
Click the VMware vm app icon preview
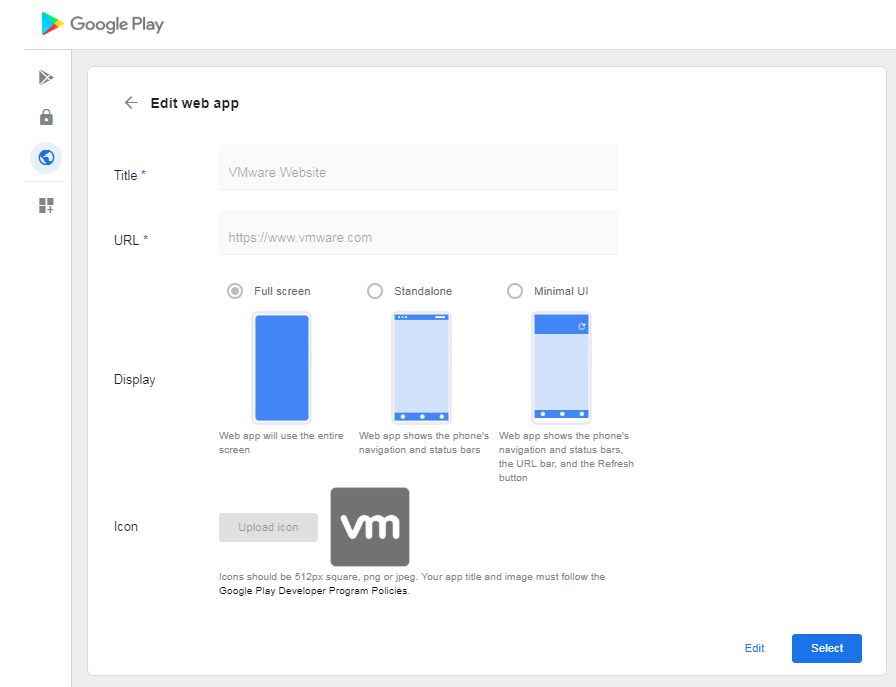coord(369,527)
